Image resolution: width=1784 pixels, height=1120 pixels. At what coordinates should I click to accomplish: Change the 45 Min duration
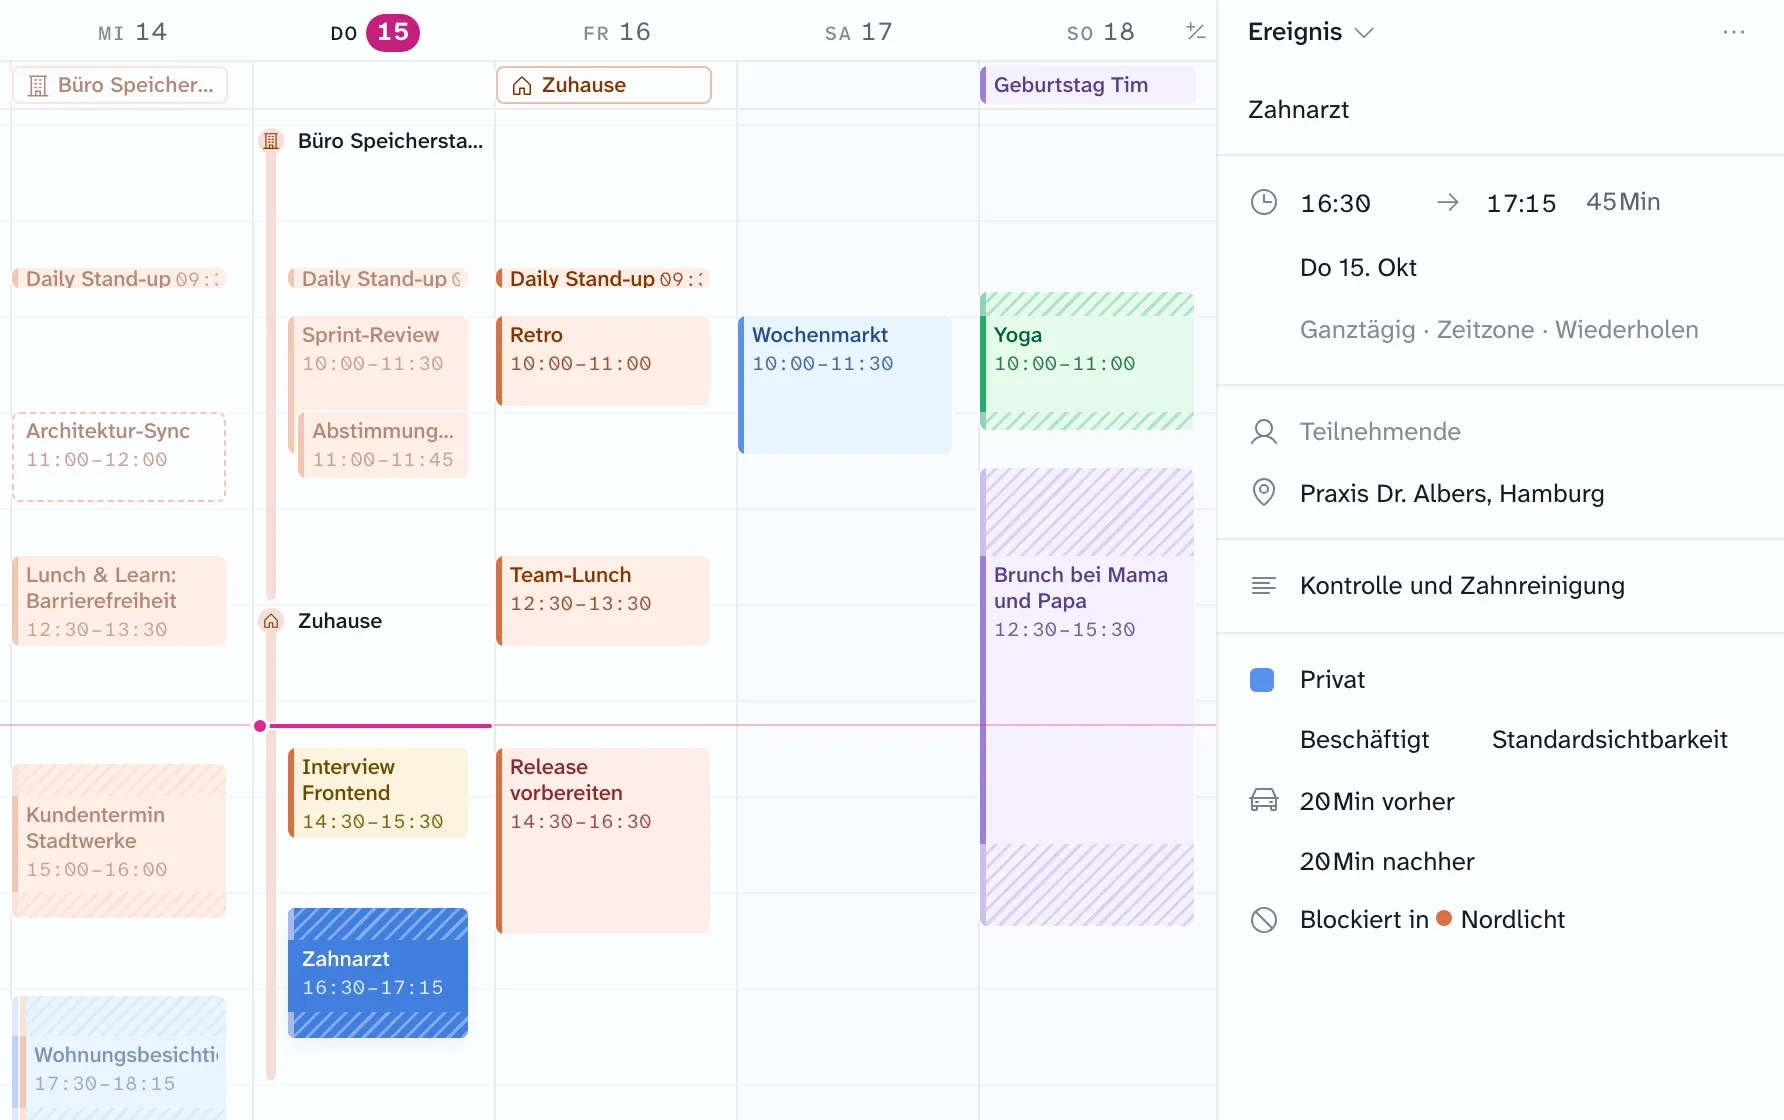coord(1623,202)
